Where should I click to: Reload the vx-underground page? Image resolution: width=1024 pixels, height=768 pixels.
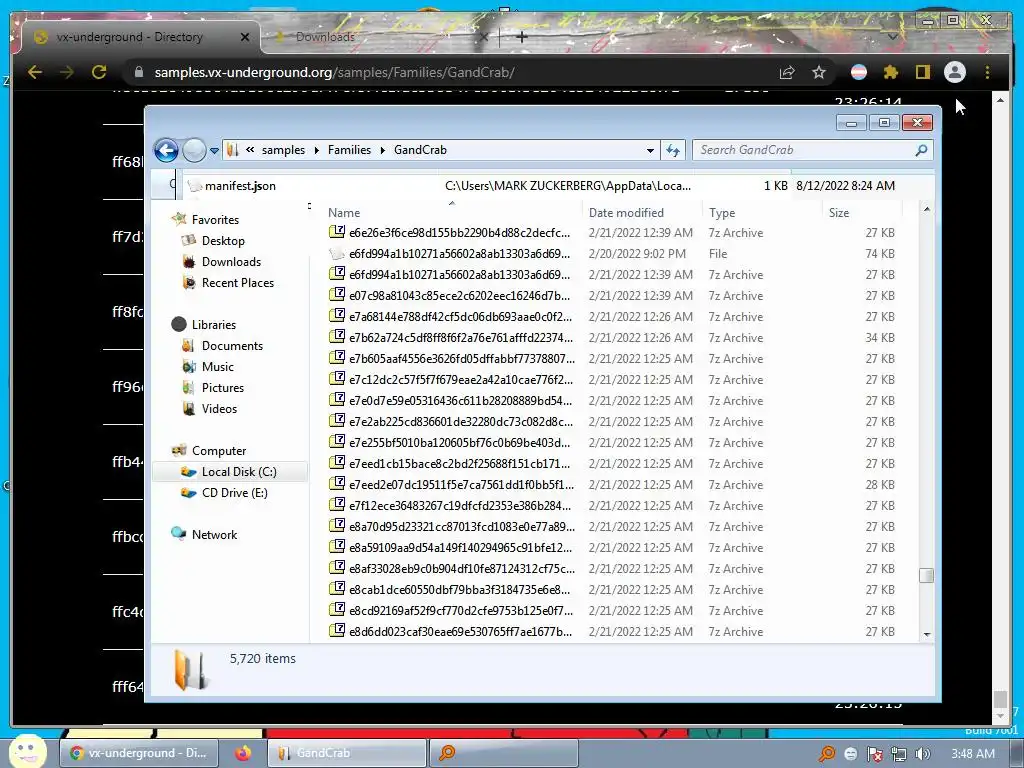click(99, 72)
